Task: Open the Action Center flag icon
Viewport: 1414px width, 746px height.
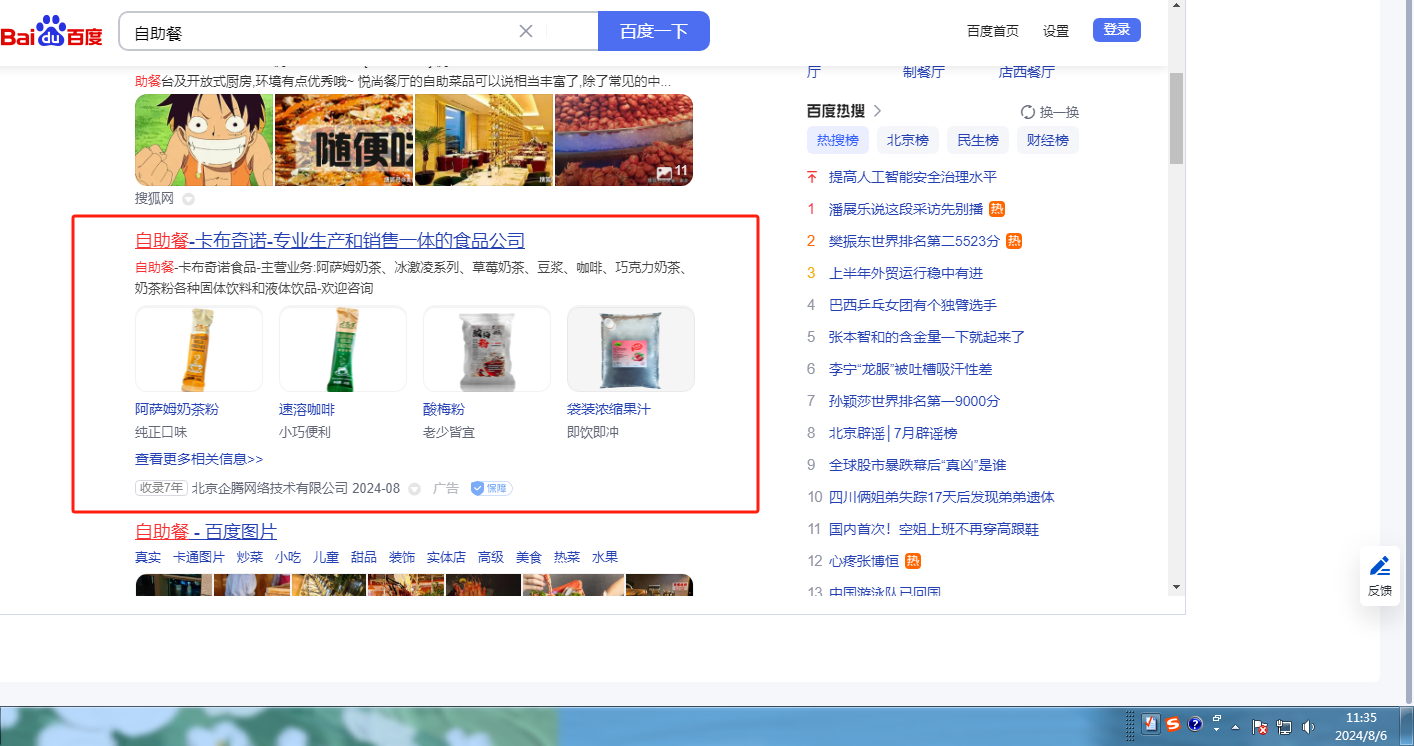Action: [x=1260, y=727]
